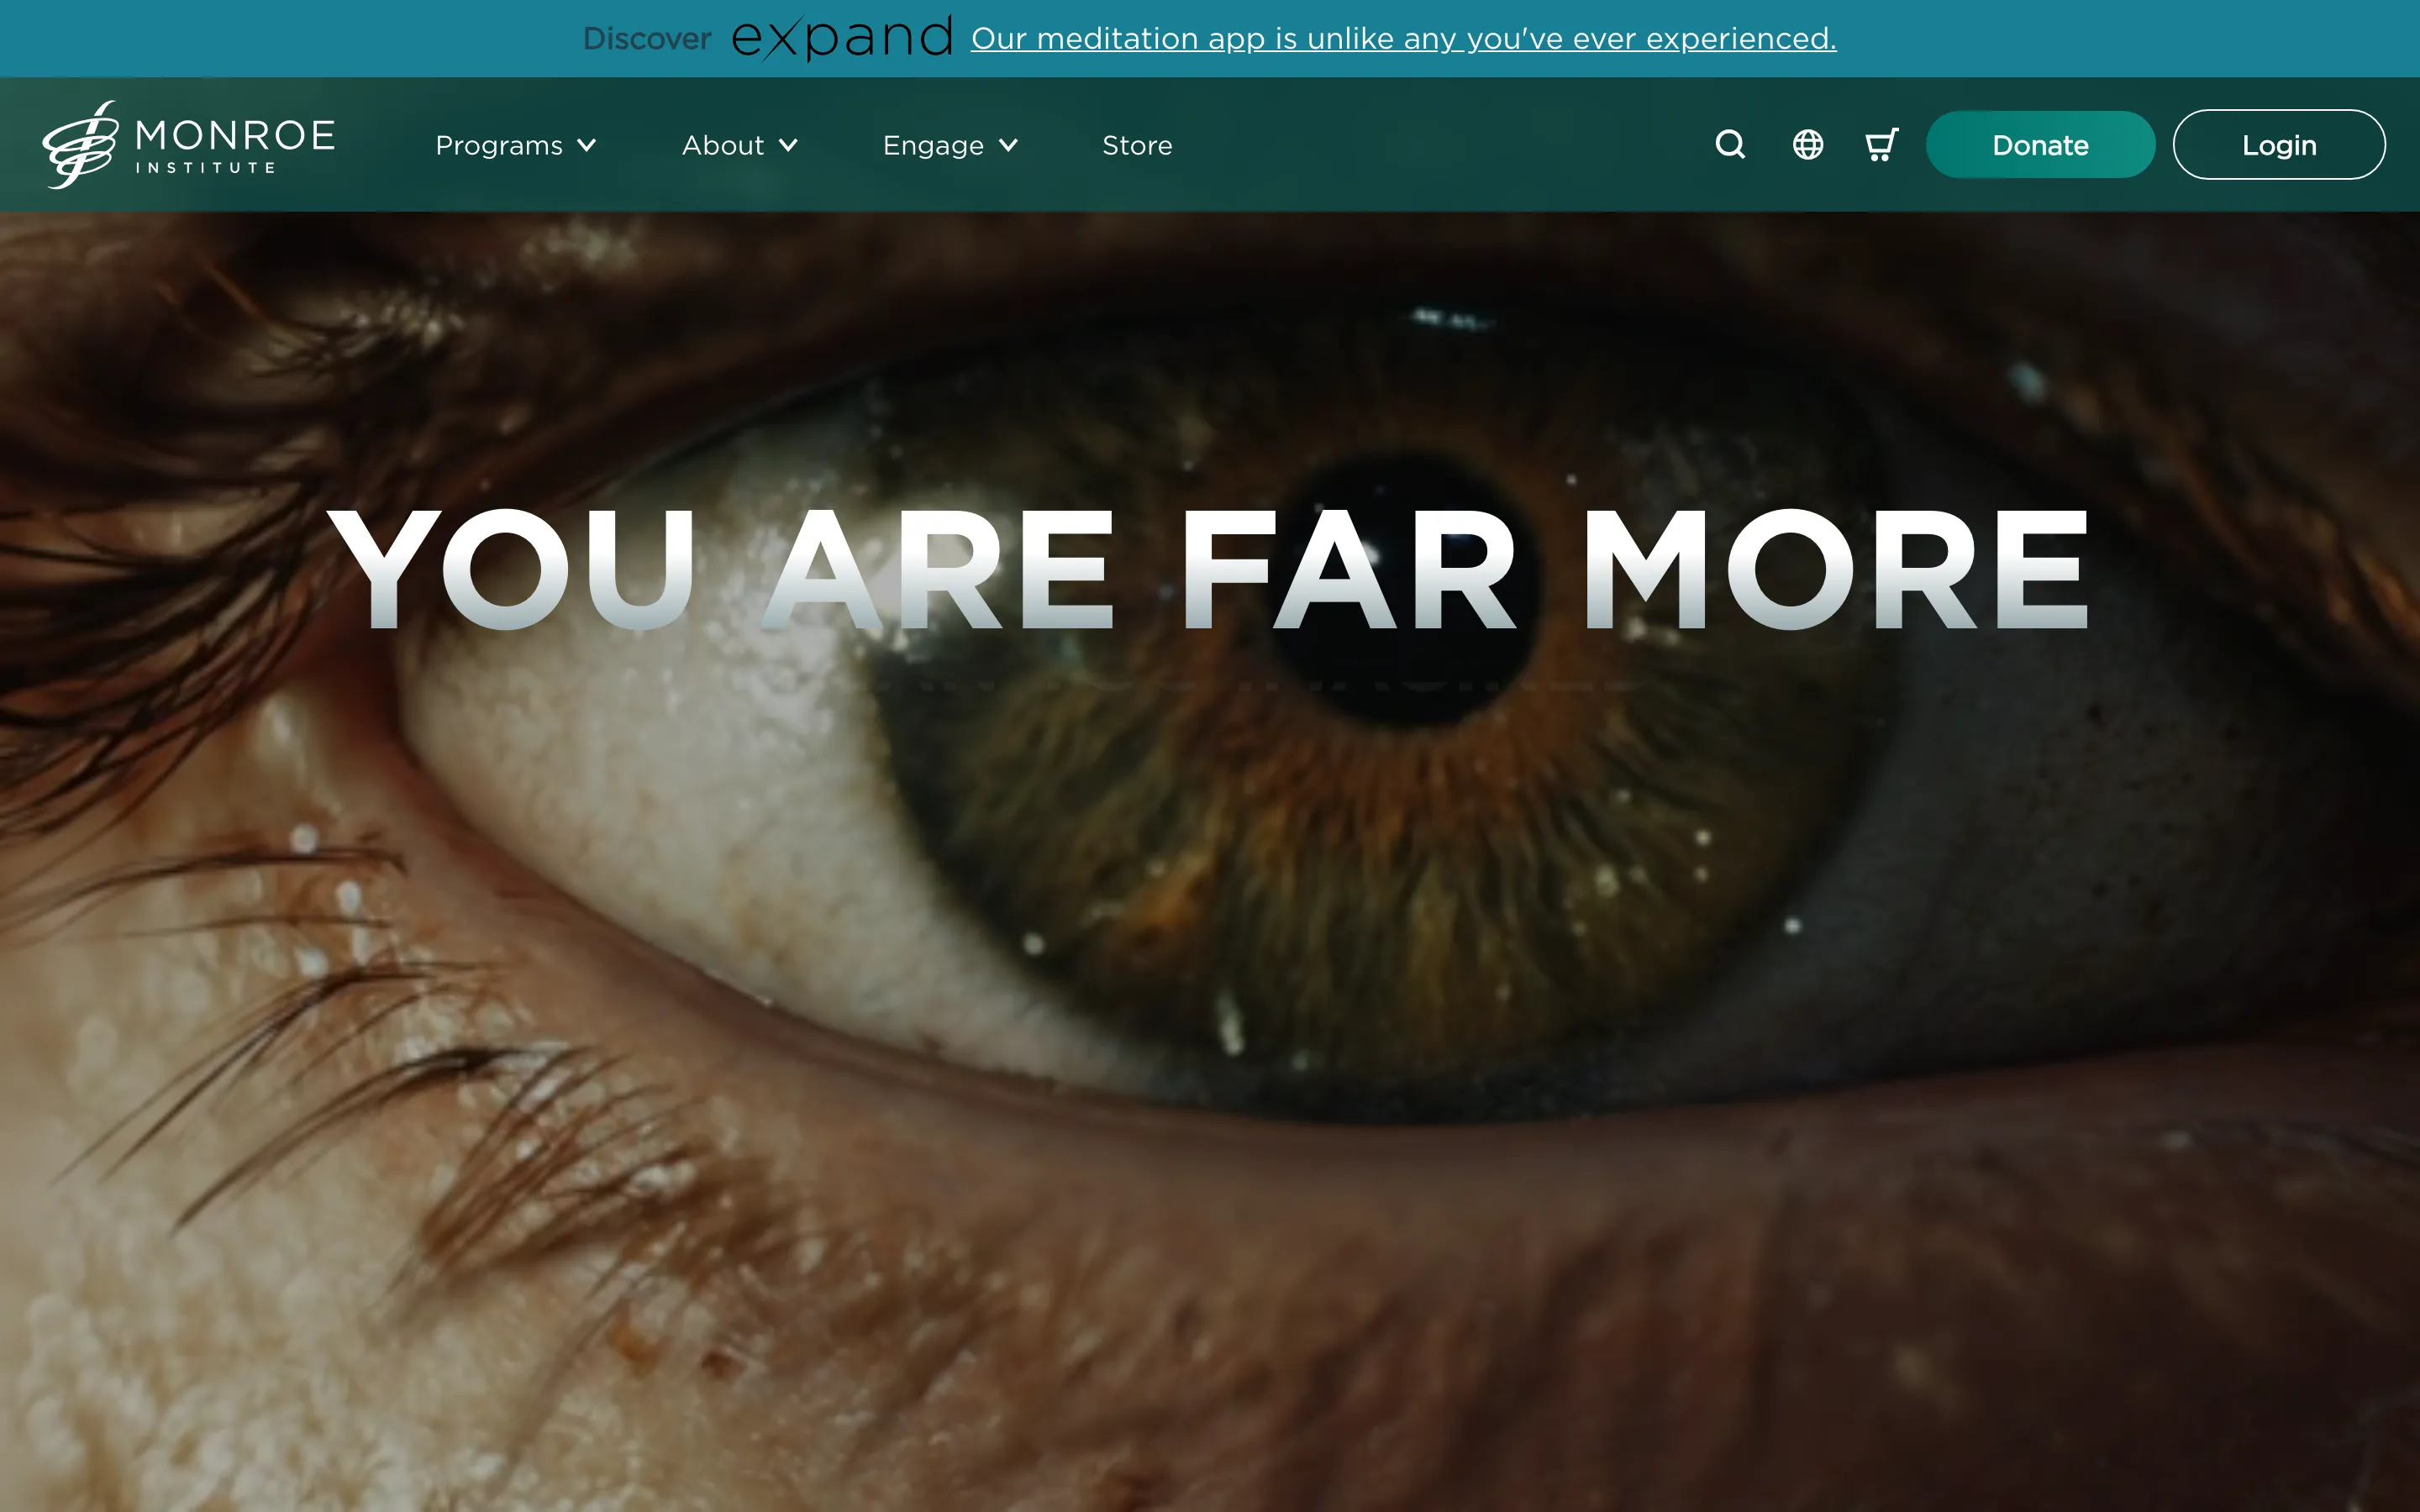Screen dimensions: 2420x1512
Task: Click the Engage chevron arrow
Action: [1010, 145]
